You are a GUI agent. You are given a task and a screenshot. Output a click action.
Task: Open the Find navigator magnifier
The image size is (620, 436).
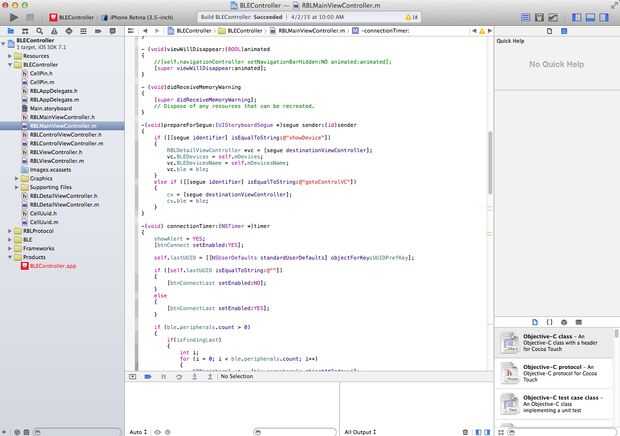point(40,31)
